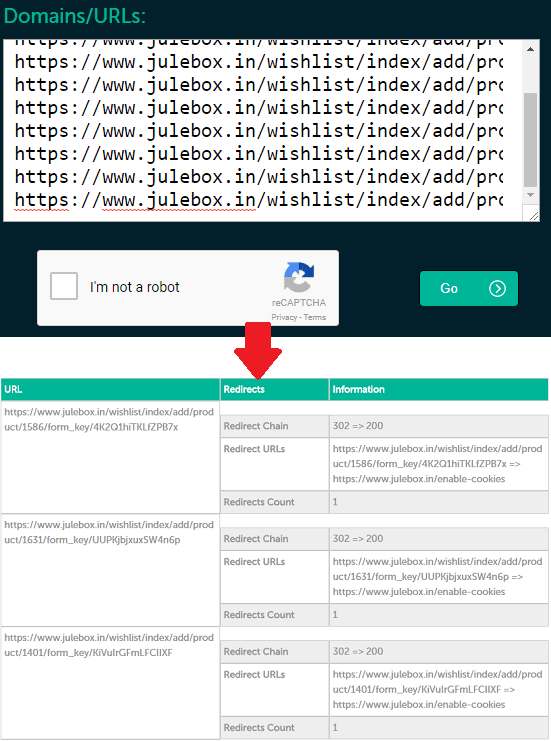Click the 302 => 200 value for product 1401

(358, 652)
